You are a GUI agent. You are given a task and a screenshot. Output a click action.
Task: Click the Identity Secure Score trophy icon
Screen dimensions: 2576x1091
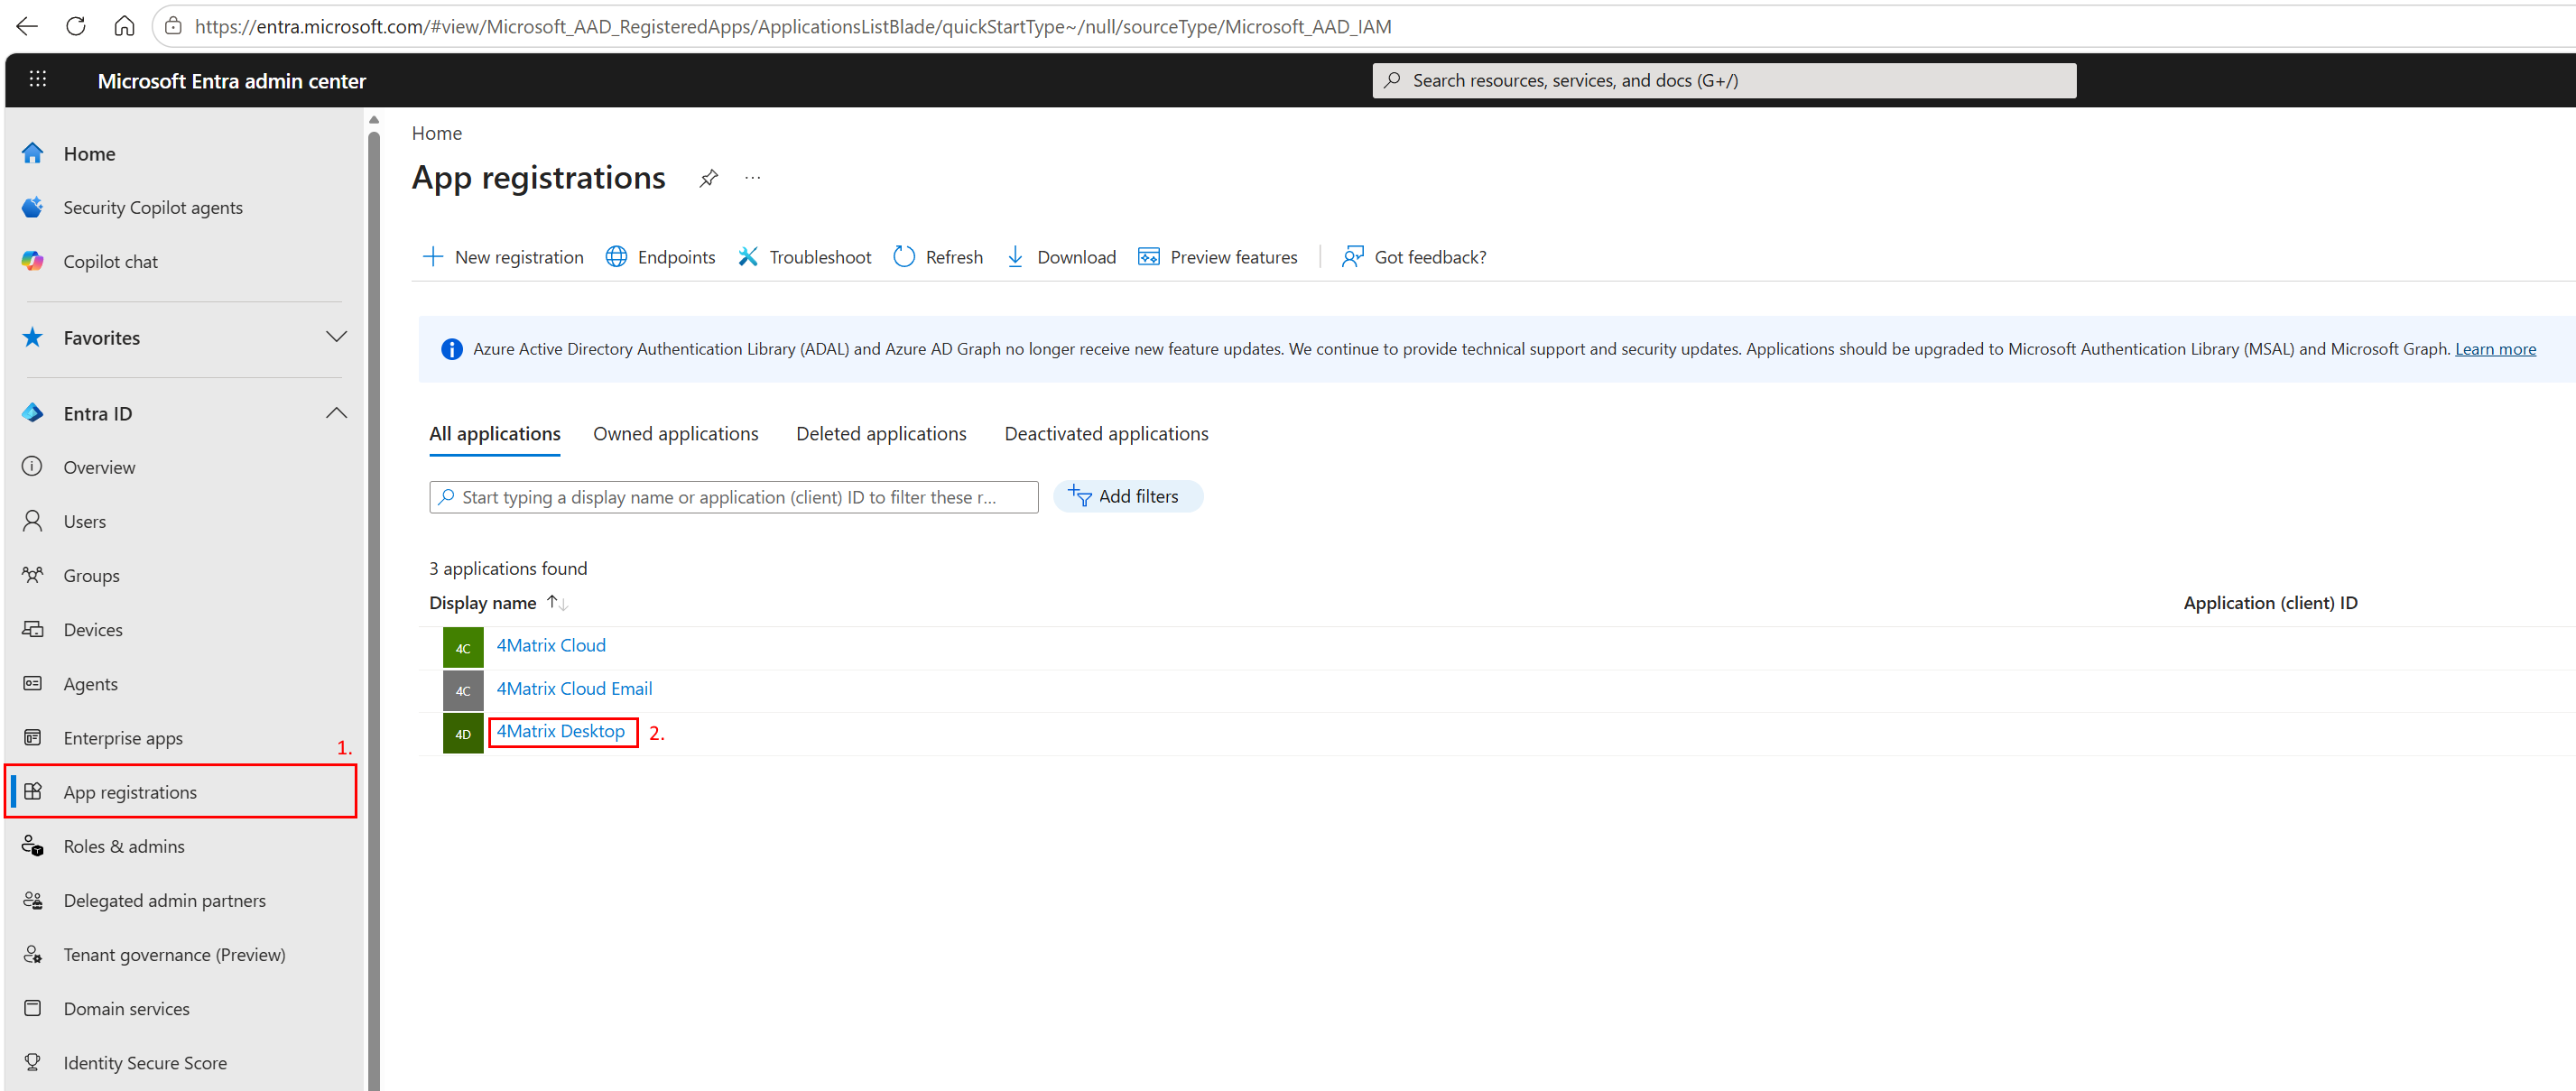point(33,1062)
